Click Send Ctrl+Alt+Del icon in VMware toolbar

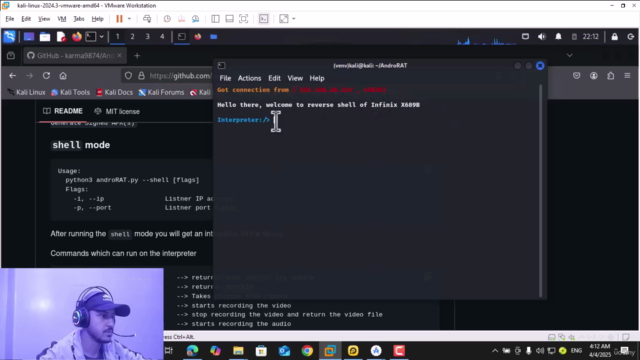pos(147,19)
